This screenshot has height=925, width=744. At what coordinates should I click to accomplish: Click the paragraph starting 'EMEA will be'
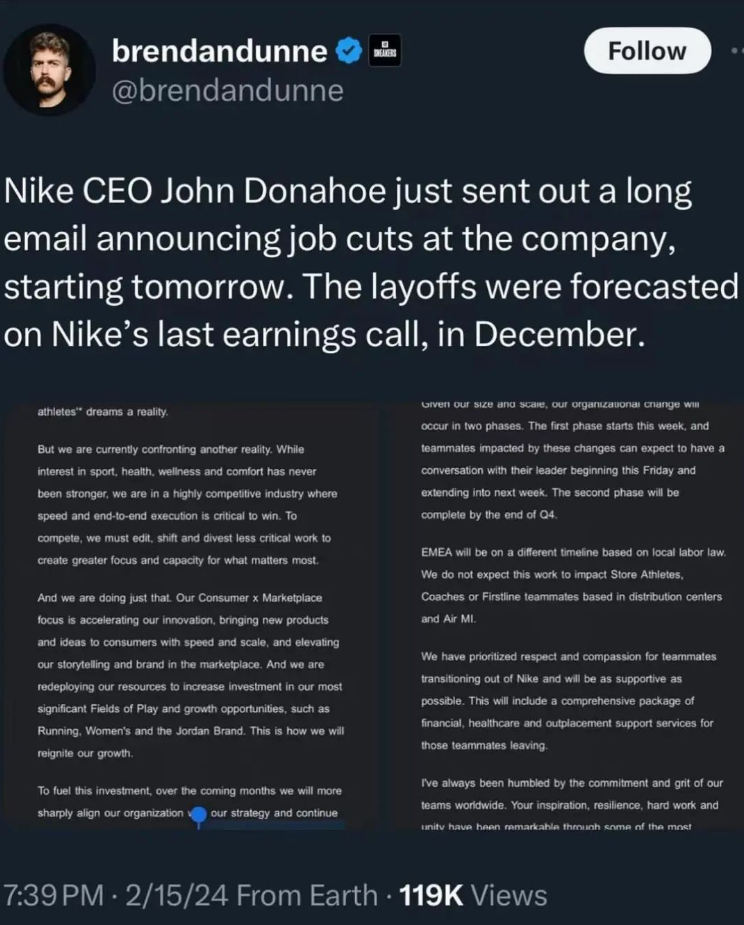click(x=573, y=585)
